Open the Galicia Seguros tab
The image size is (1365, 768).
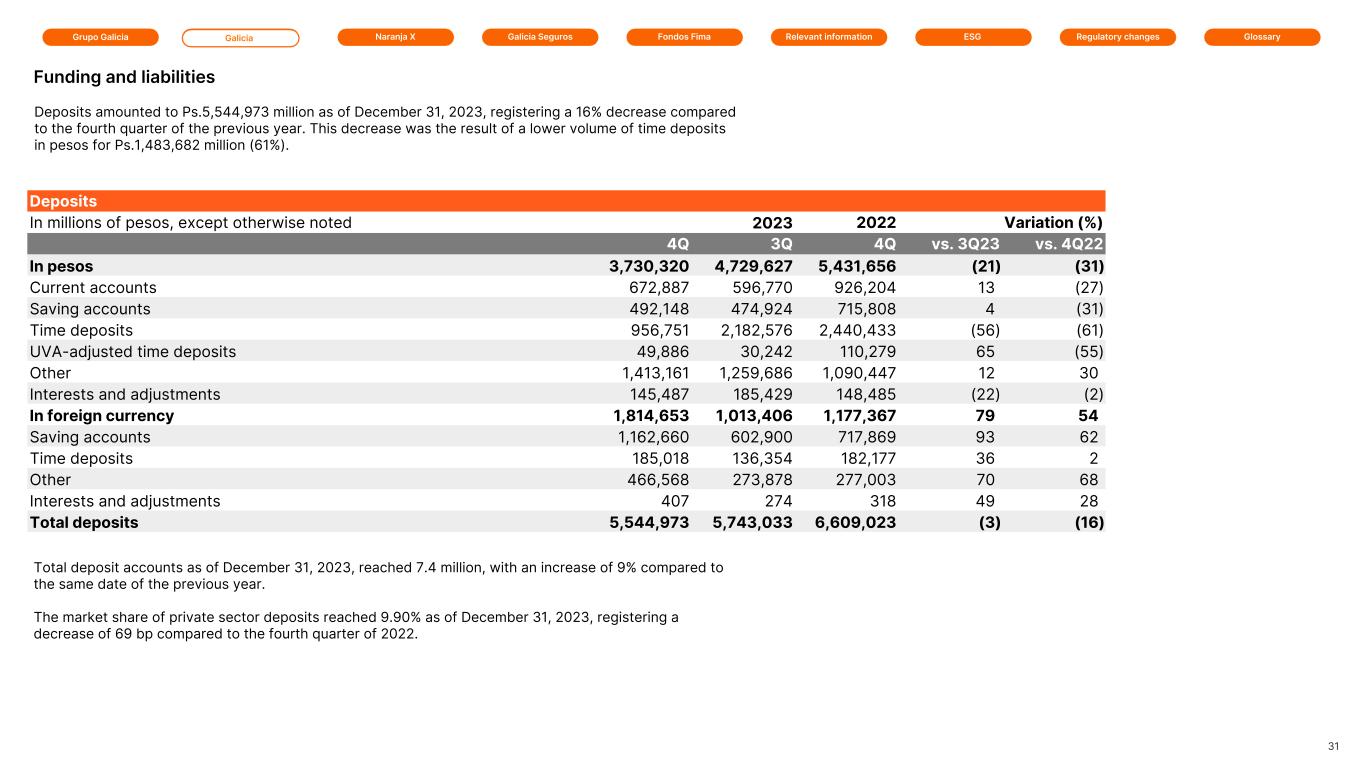click(539, 37)
